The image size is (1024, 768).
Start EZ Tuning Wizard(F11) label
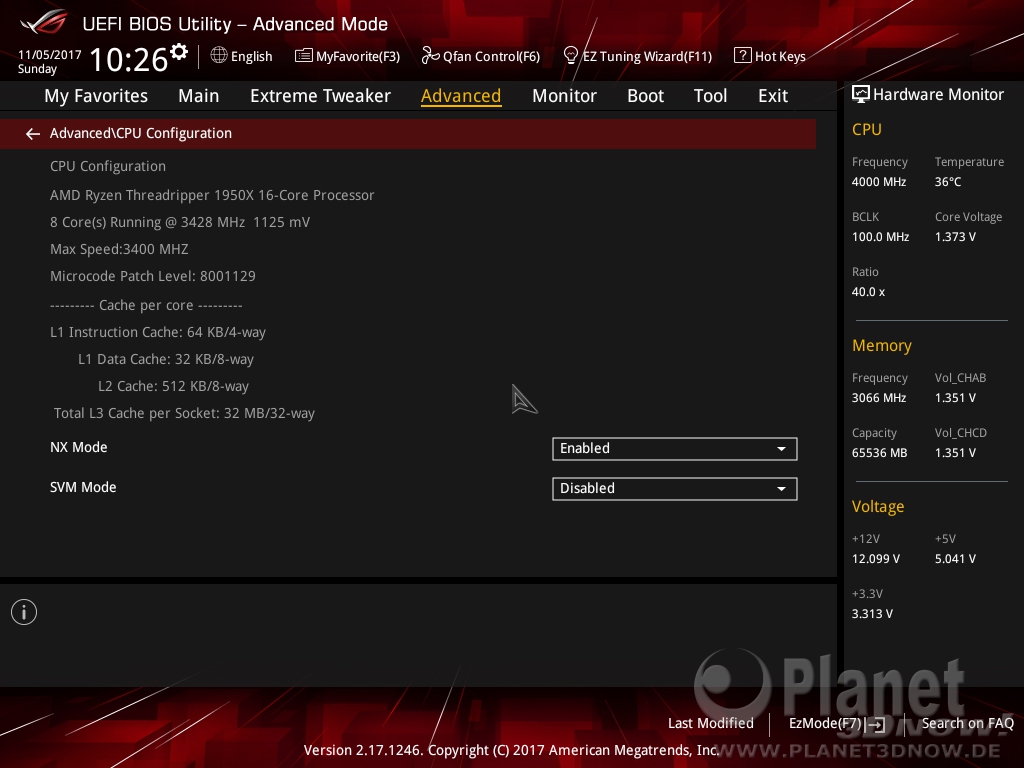(647, 57)
